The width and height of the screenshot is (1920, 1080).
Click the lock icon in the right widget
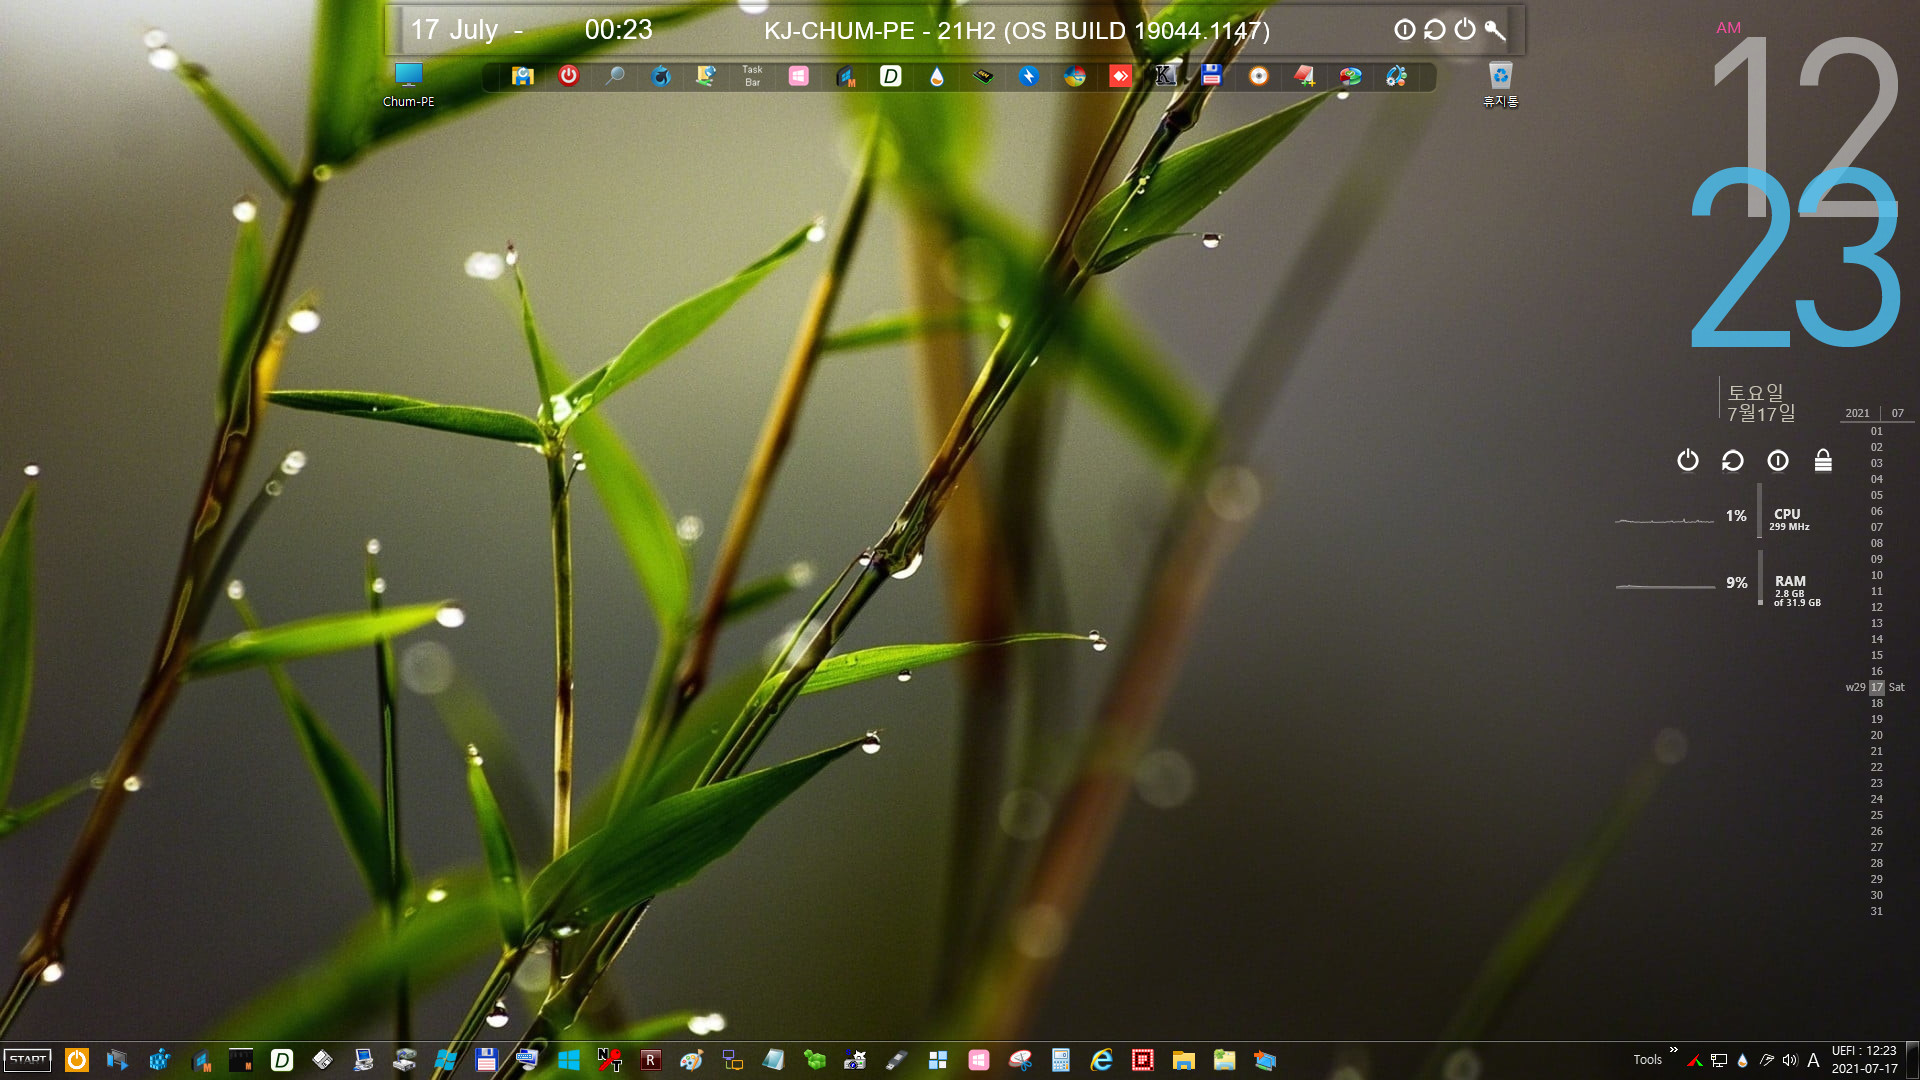click(x=1823, y=460)
